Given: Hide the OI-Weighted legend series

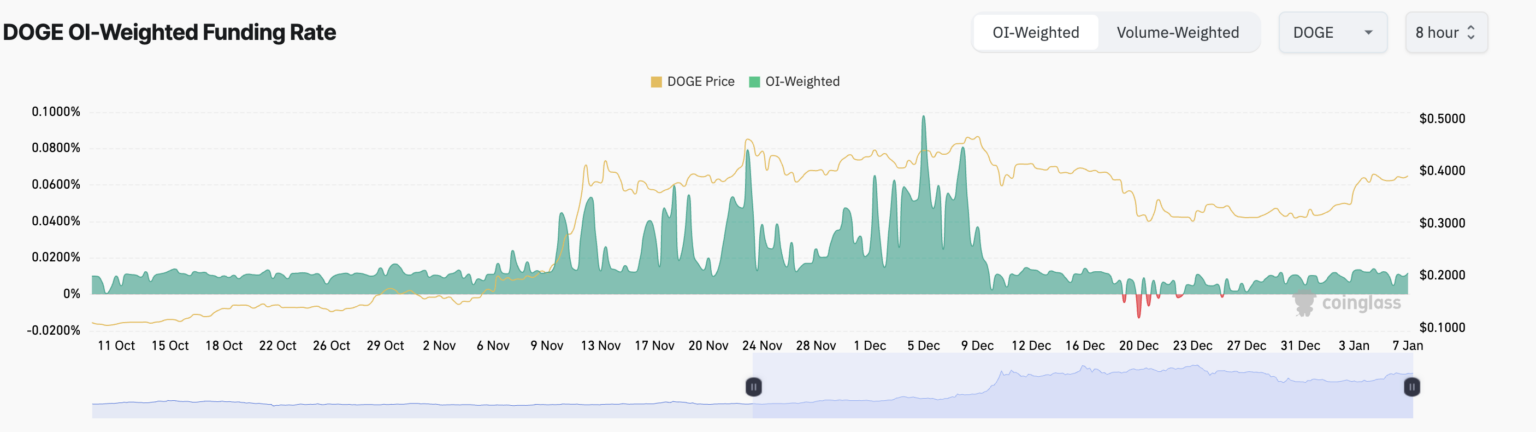Looking at the screenshot, I should [802, 81].
